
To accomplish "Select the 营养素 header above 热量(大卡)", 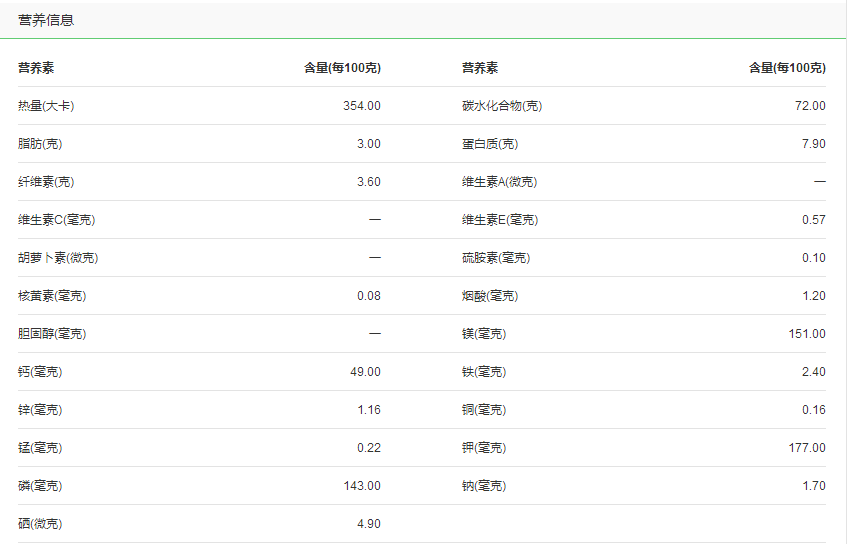I will (x=36, y=68).
